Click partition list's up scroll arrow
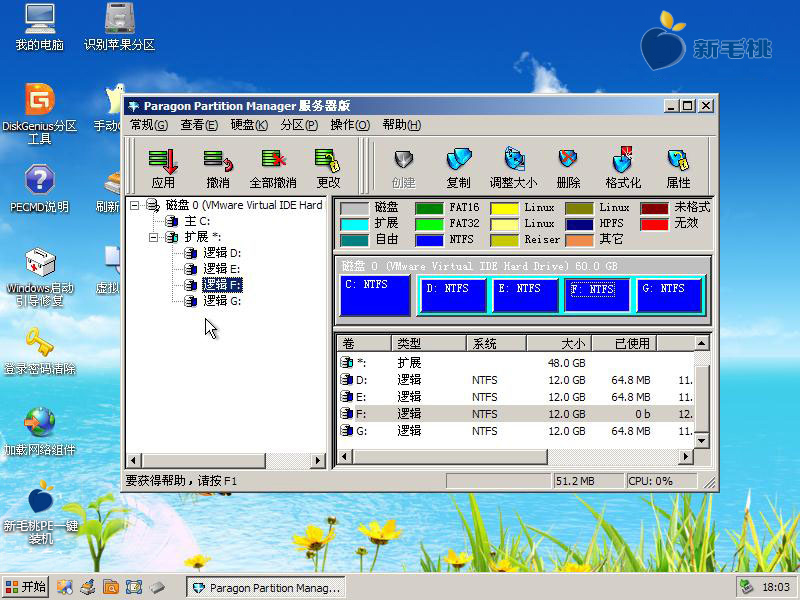This screenshot has height=600, width=800. point(702,343)
